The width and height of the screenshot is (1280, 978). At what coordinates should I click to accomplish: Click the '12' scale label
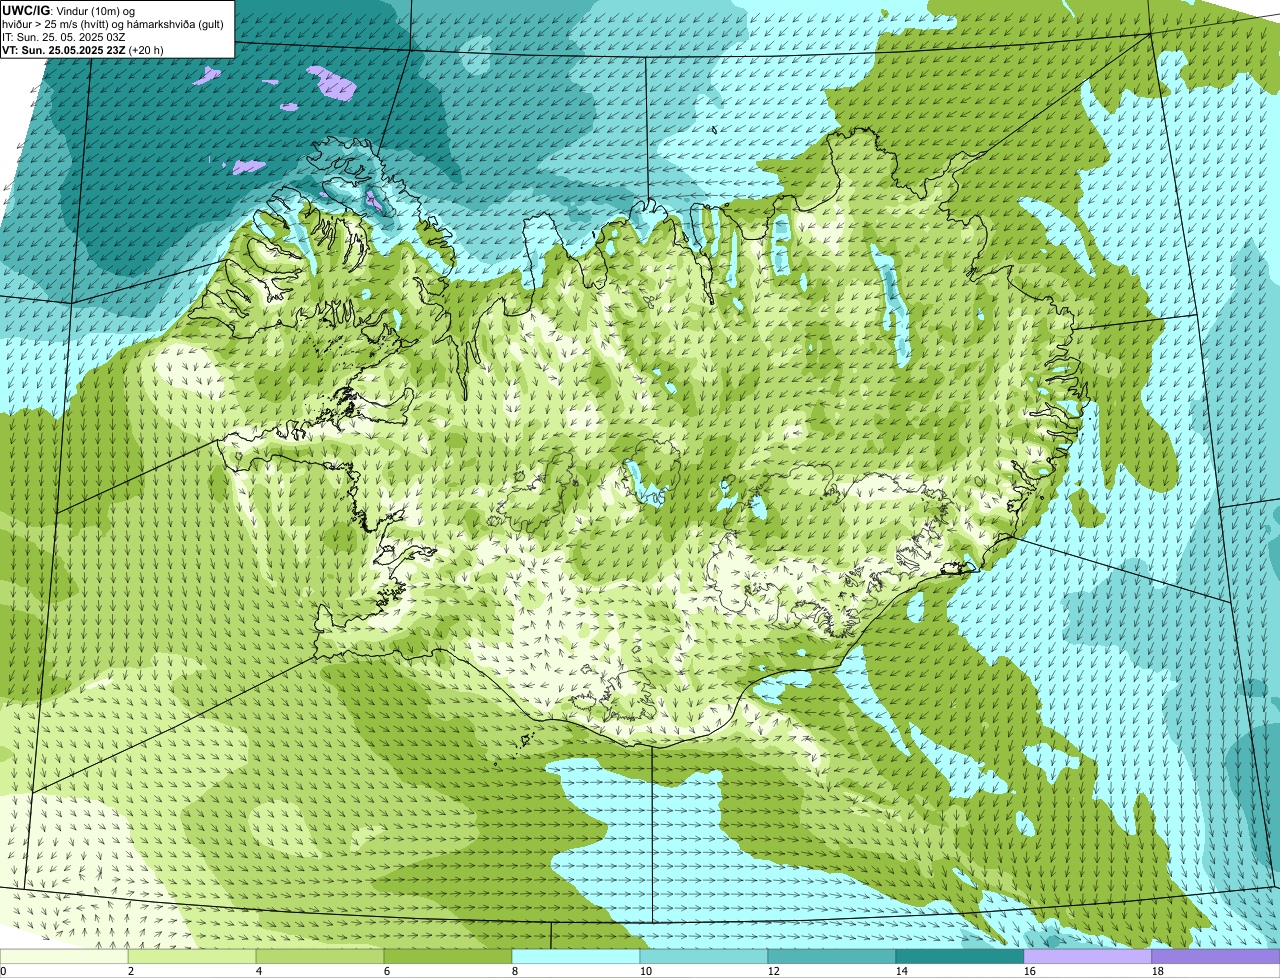pos(774,971)
